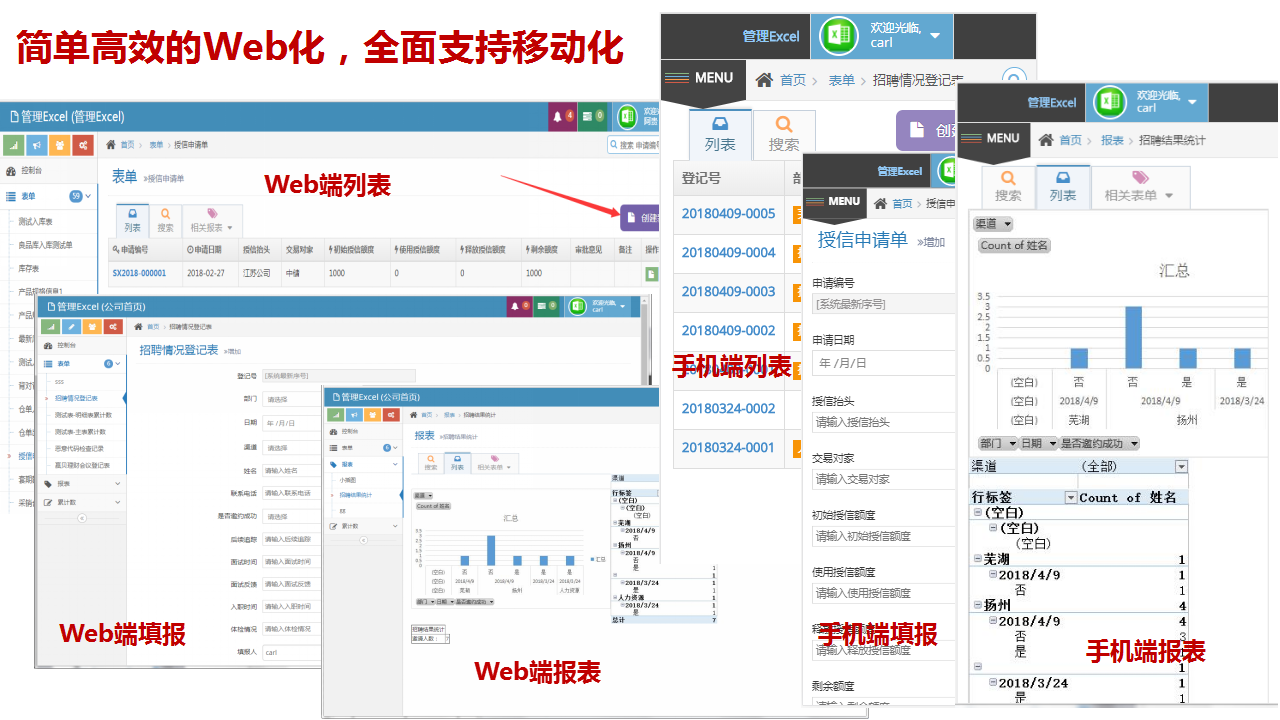Click blue pencil icon in 招聘情况登记表 web window
Image resolution: width=1280 pixels, height=720 pixels.
[71, 326]
